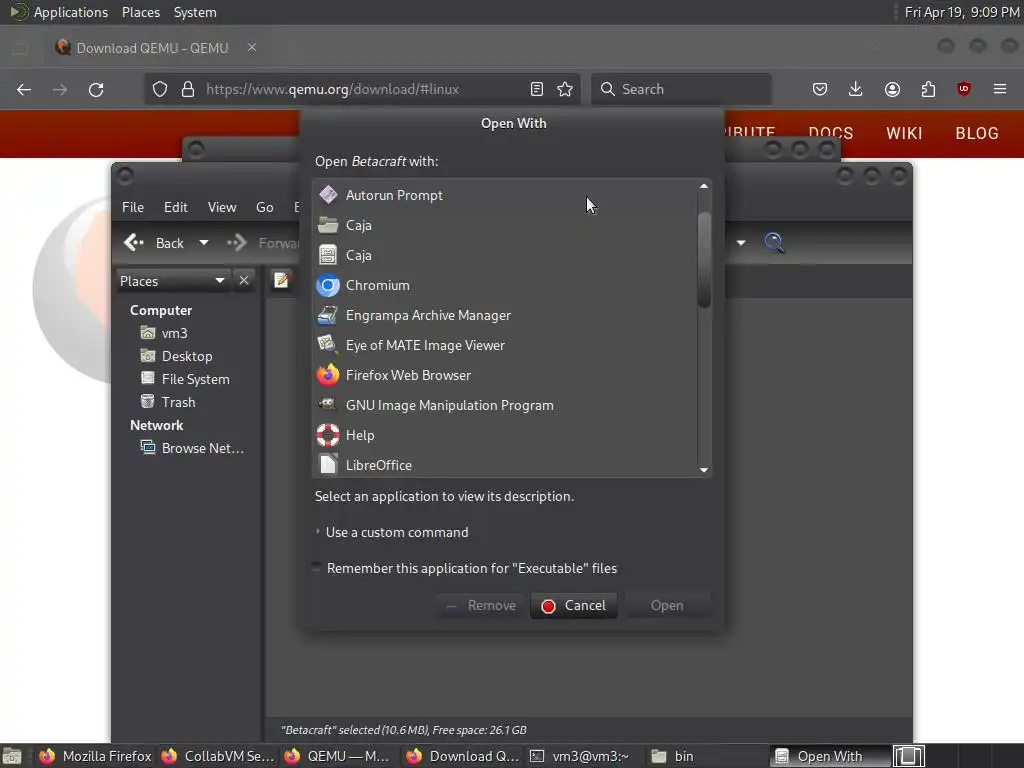1024x768 pixels.
Task: Open the Places menu in top panel
Action: (140, 12)
